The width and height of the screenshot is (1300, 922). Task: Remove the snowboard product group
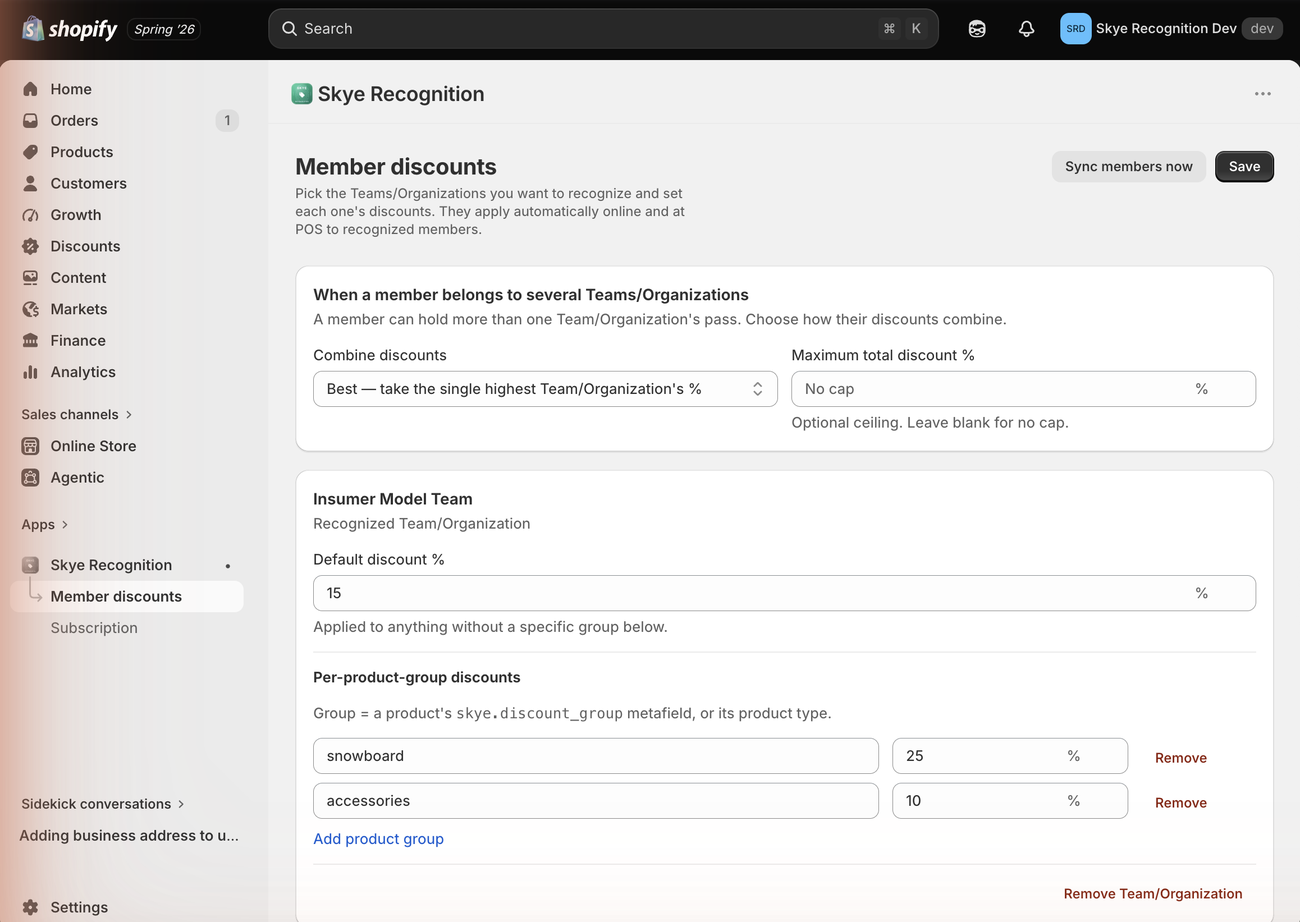tap(1181, 758)
